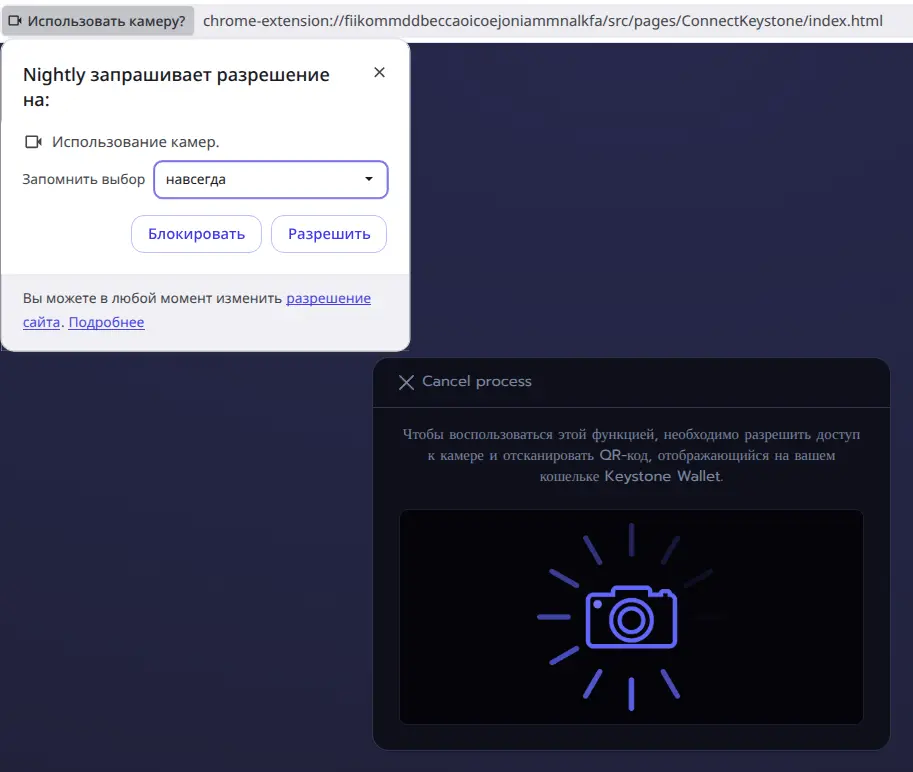Open the 'разрешение сайта' link
The width and height of the screenshot is (913, 772).
pyautogui.click(x=328, y=298)
